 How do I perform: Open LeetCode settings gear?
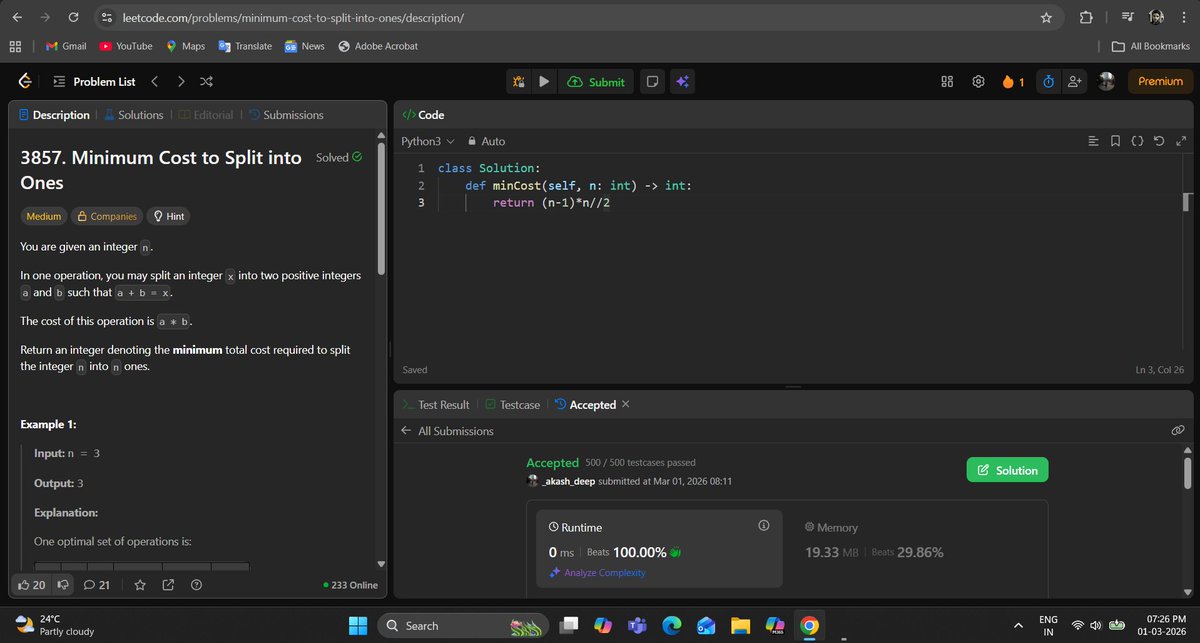(x=979, y=82)
